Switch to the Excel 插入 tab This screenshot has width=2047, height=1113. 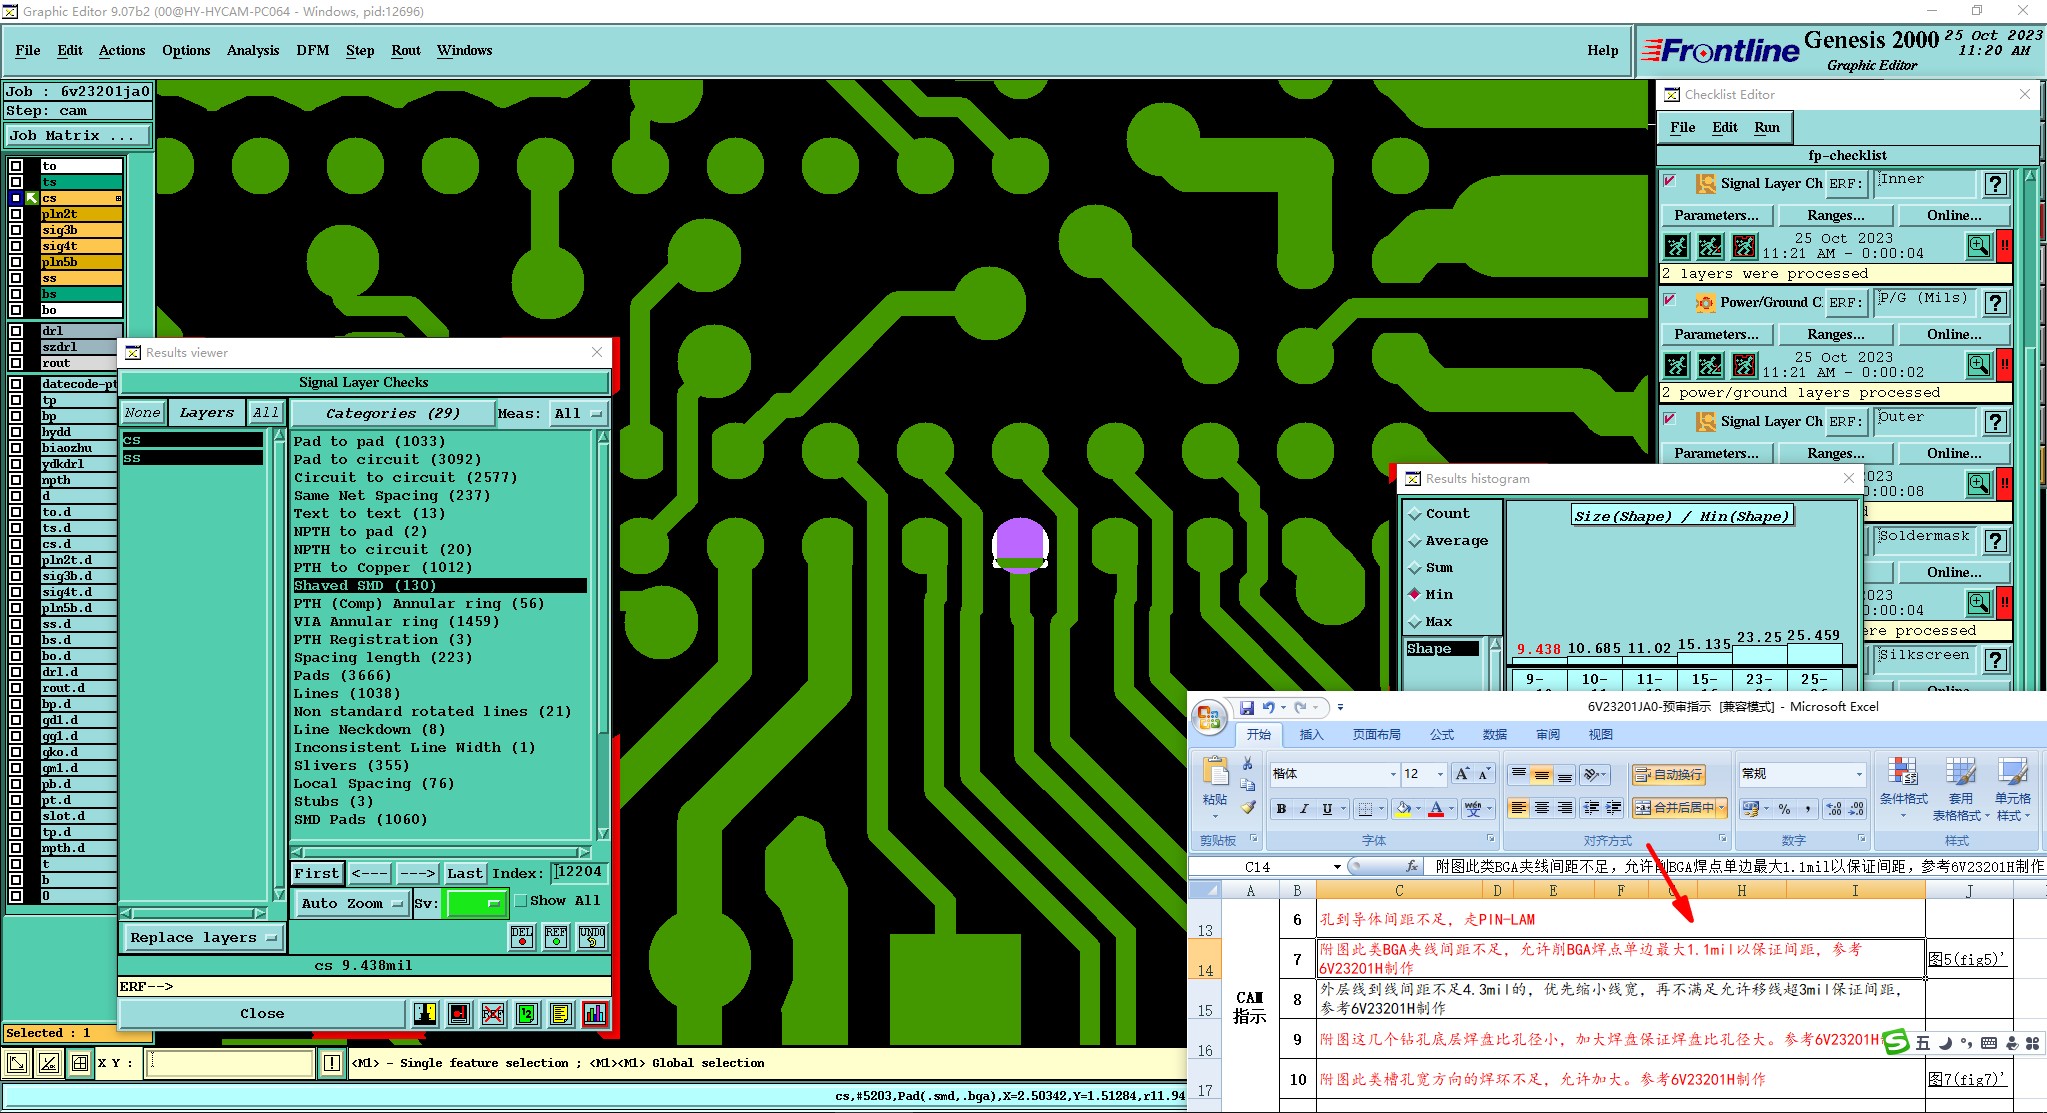[1311, 735]
